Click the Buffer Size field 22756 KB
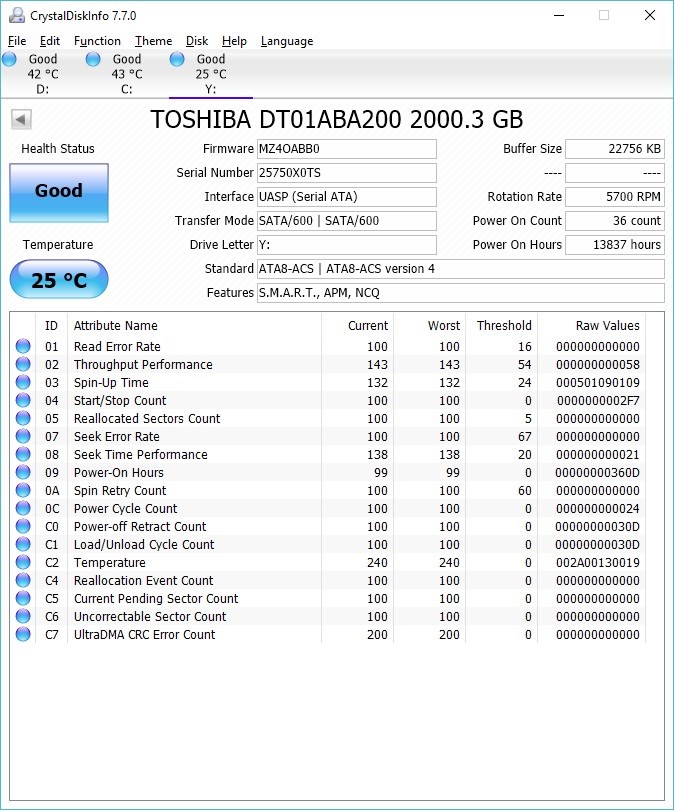The image size is (675, 812). tap(614, 149)
